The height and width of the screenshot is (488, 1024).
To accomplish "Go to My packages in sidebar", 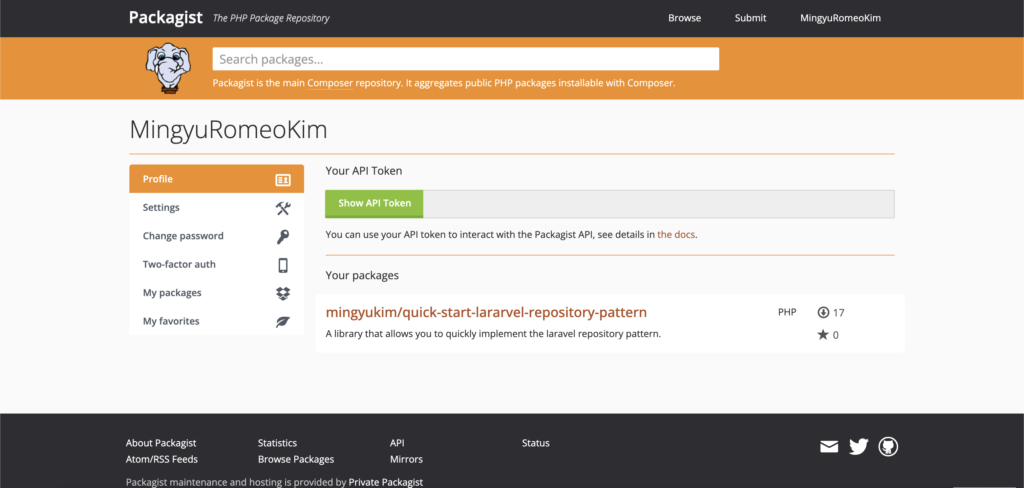I will coord(217,293).
